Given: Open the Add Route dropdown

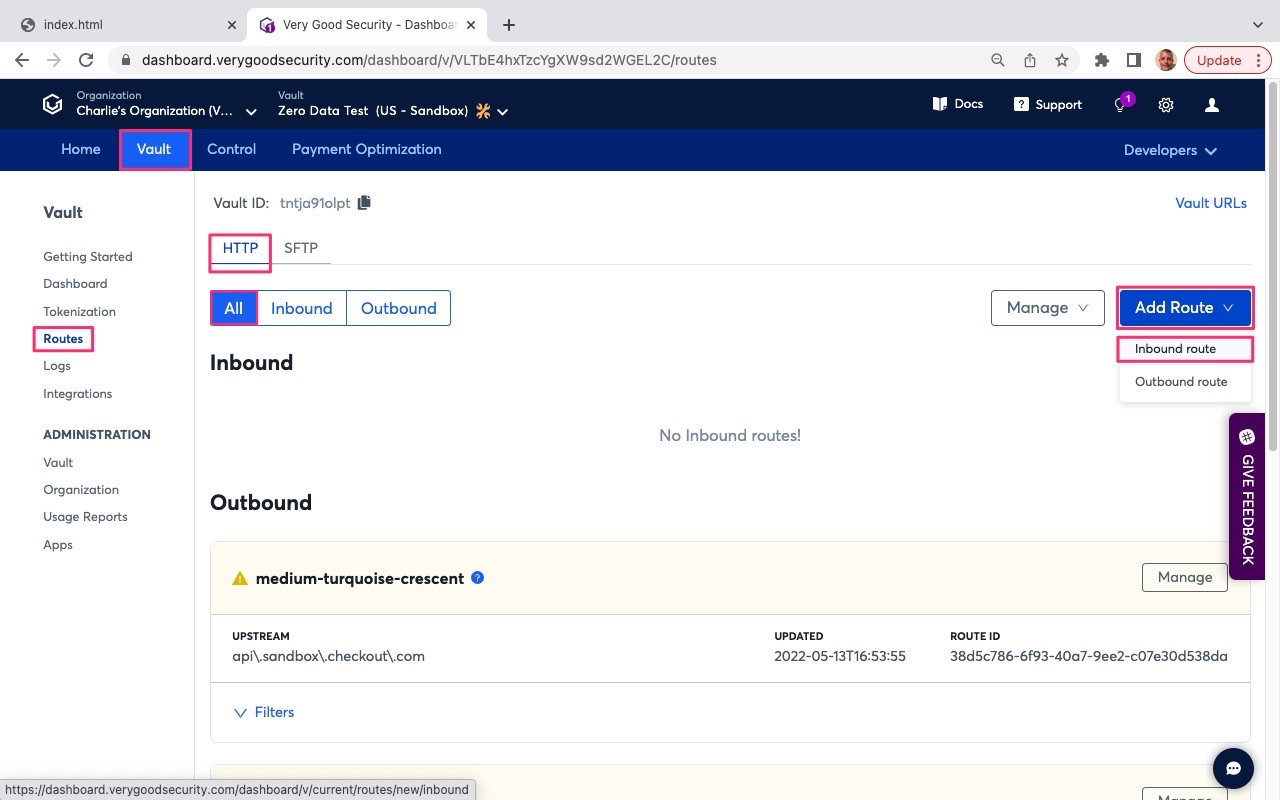Looking at the screenshot, I should point(1185,308).
